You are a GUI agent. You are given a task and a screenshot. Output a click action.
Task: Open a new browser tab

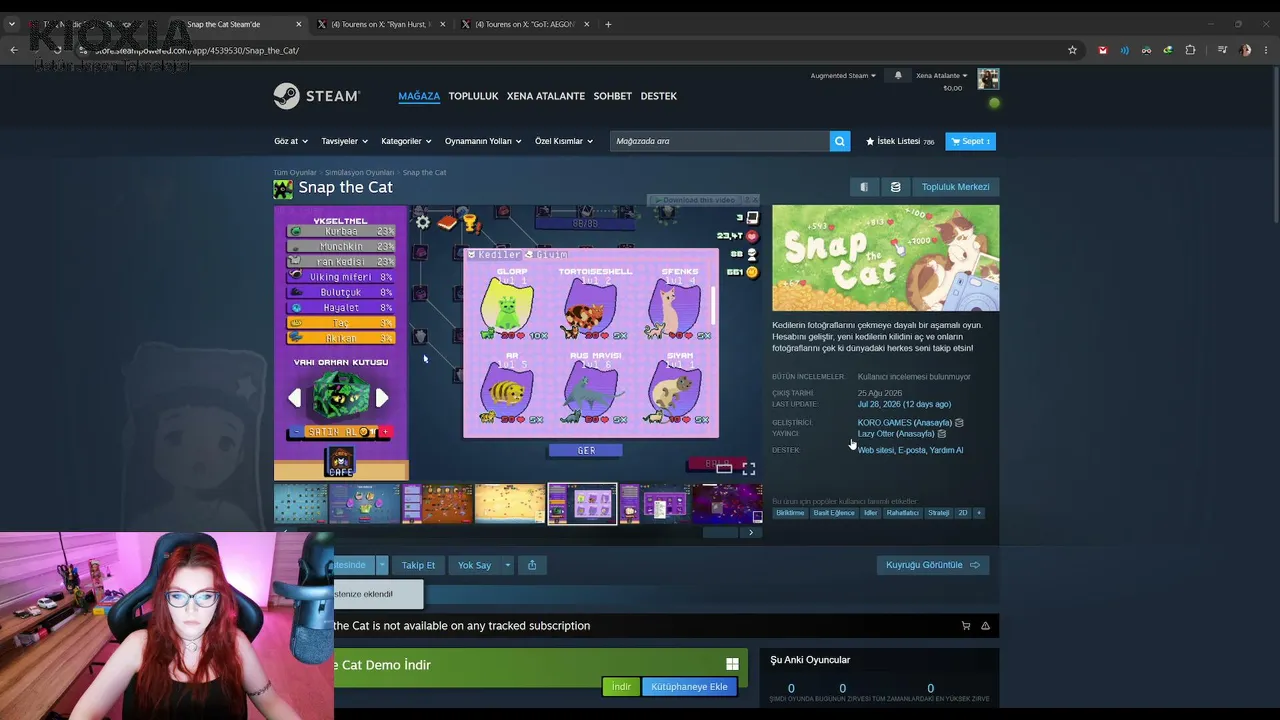(608, 24)
